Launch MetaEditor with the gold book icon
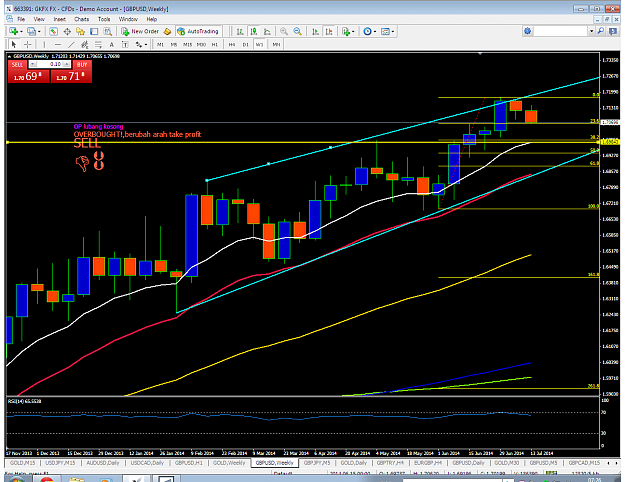Image resolution: width=625 pixels, height=482 pixels. pyautogui.click(x=167, y=31)
